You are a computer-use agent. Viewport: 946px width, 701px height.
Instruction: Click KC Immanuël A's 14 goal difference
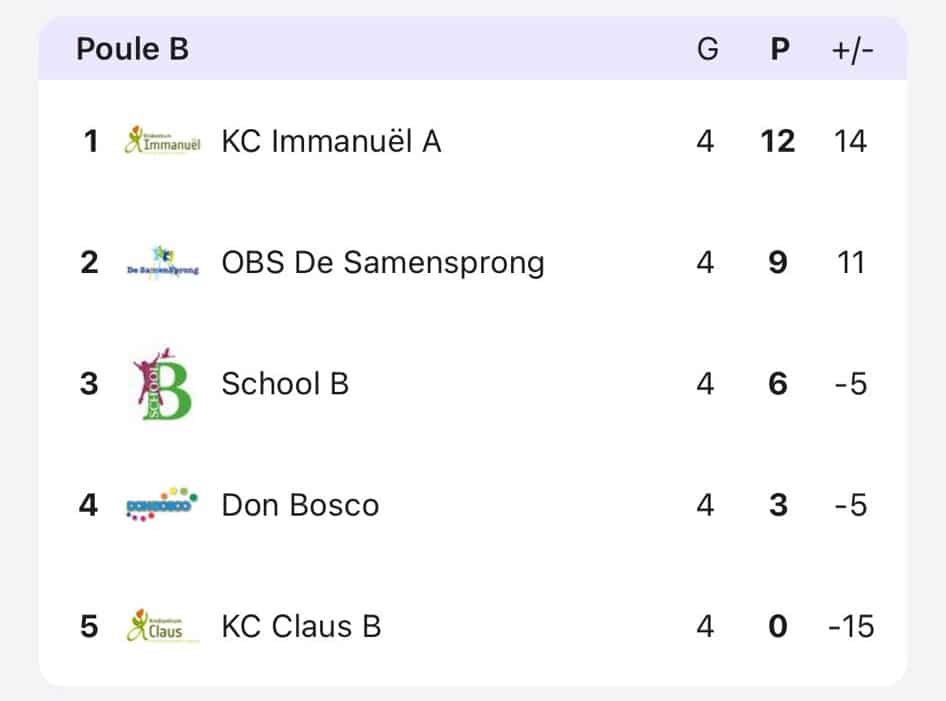850,141
